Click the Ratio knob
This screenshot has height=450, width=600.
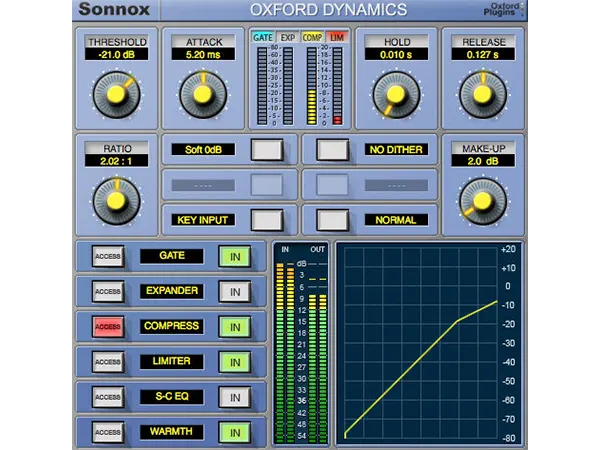tap(116, 201)
